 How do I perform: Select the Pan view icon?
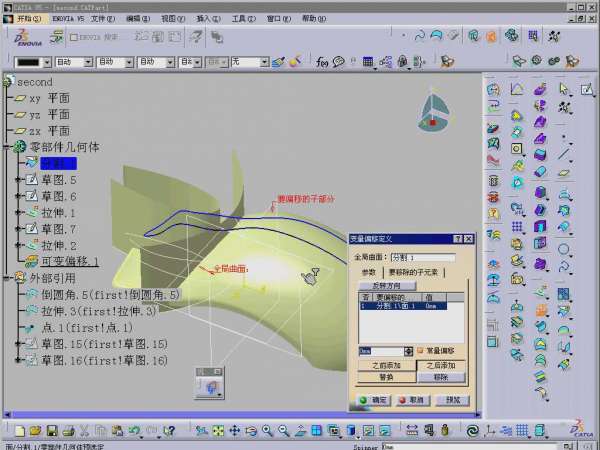(234, 431)
